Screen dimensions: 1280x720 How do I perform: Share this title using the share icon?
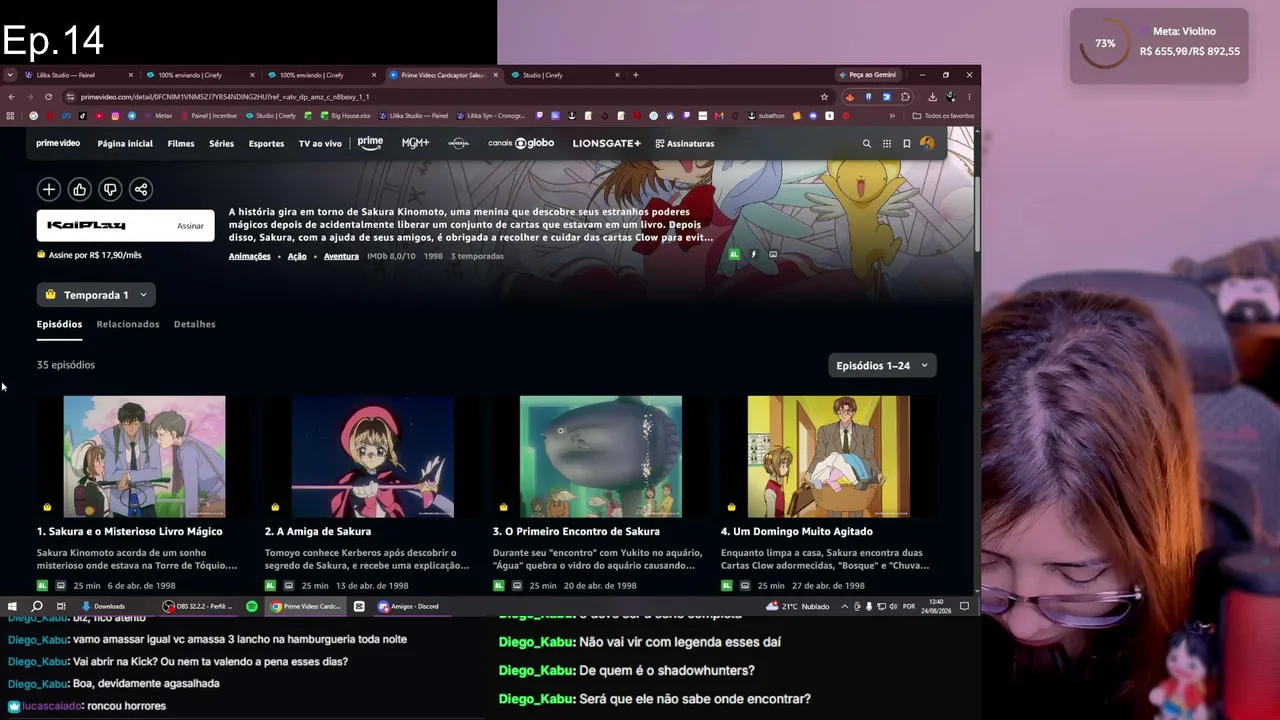tap(141, 189)
